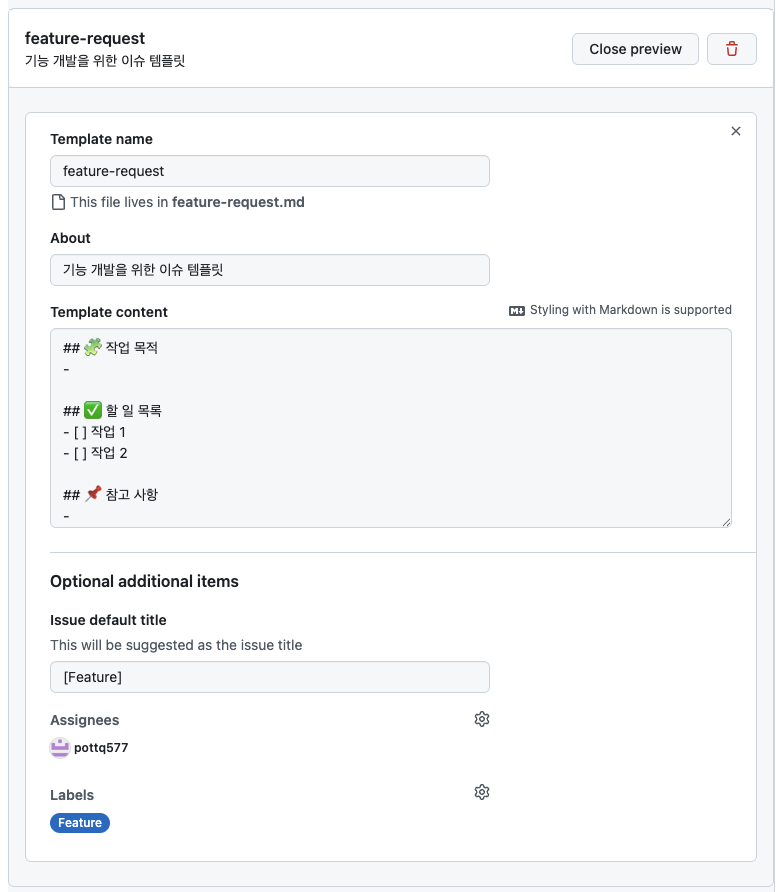776x892 pixels.
Task: Open Labels settings gear
Action: 482,792
